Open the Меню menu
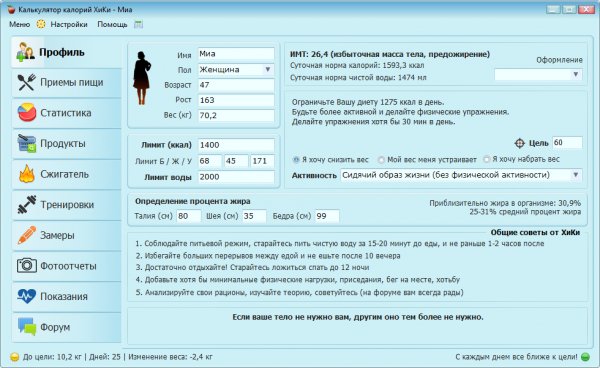Viewport: 600px width, 368px height. (x=20, y=24)
